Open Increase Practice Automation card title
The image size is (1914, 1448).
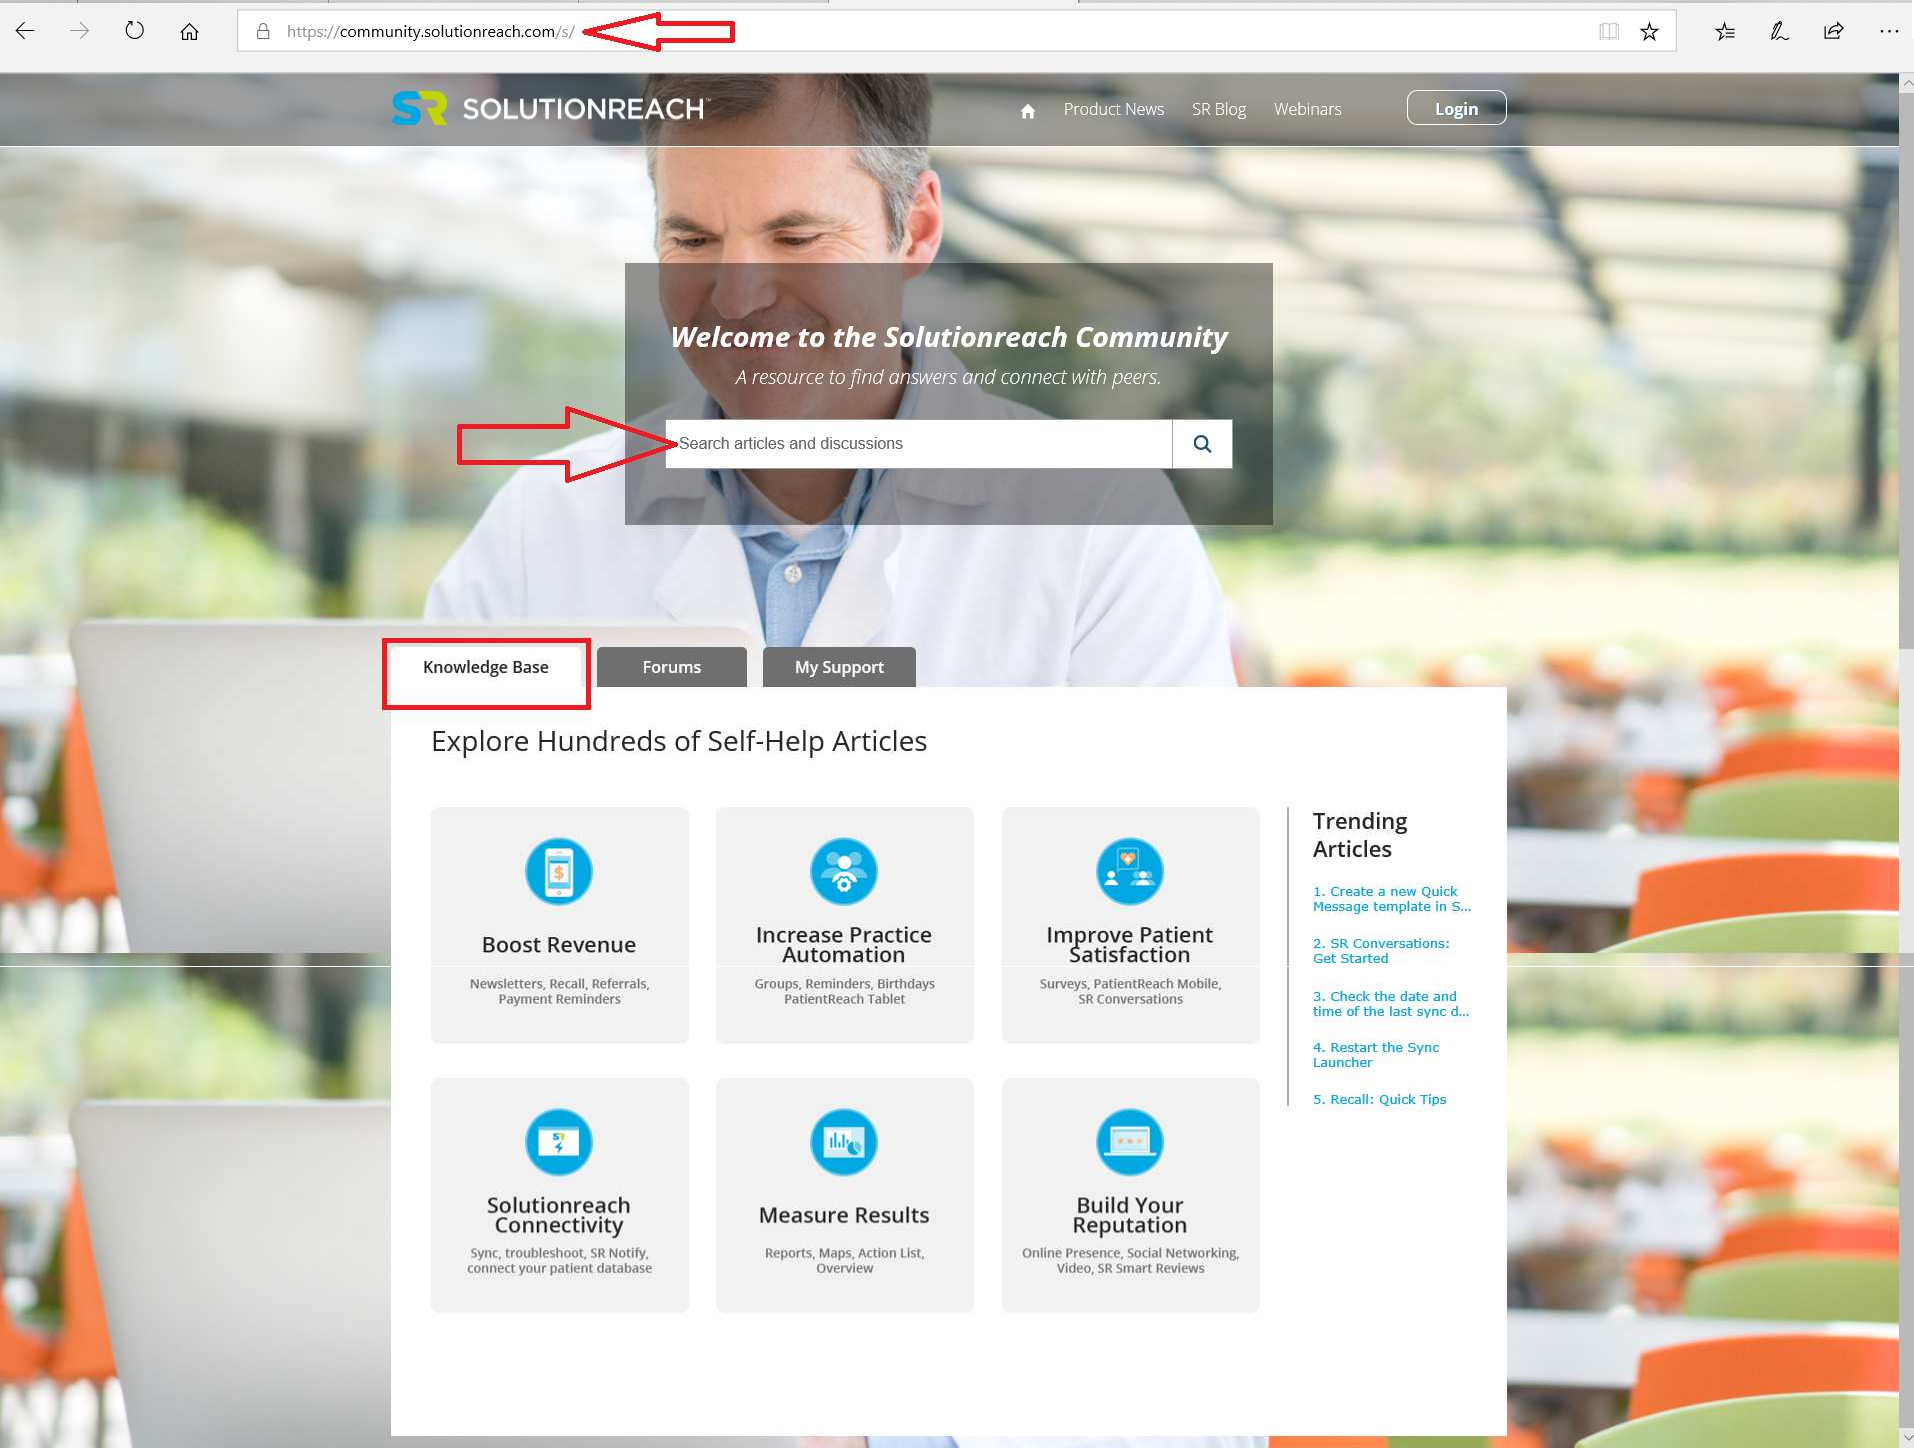(844, 945)
